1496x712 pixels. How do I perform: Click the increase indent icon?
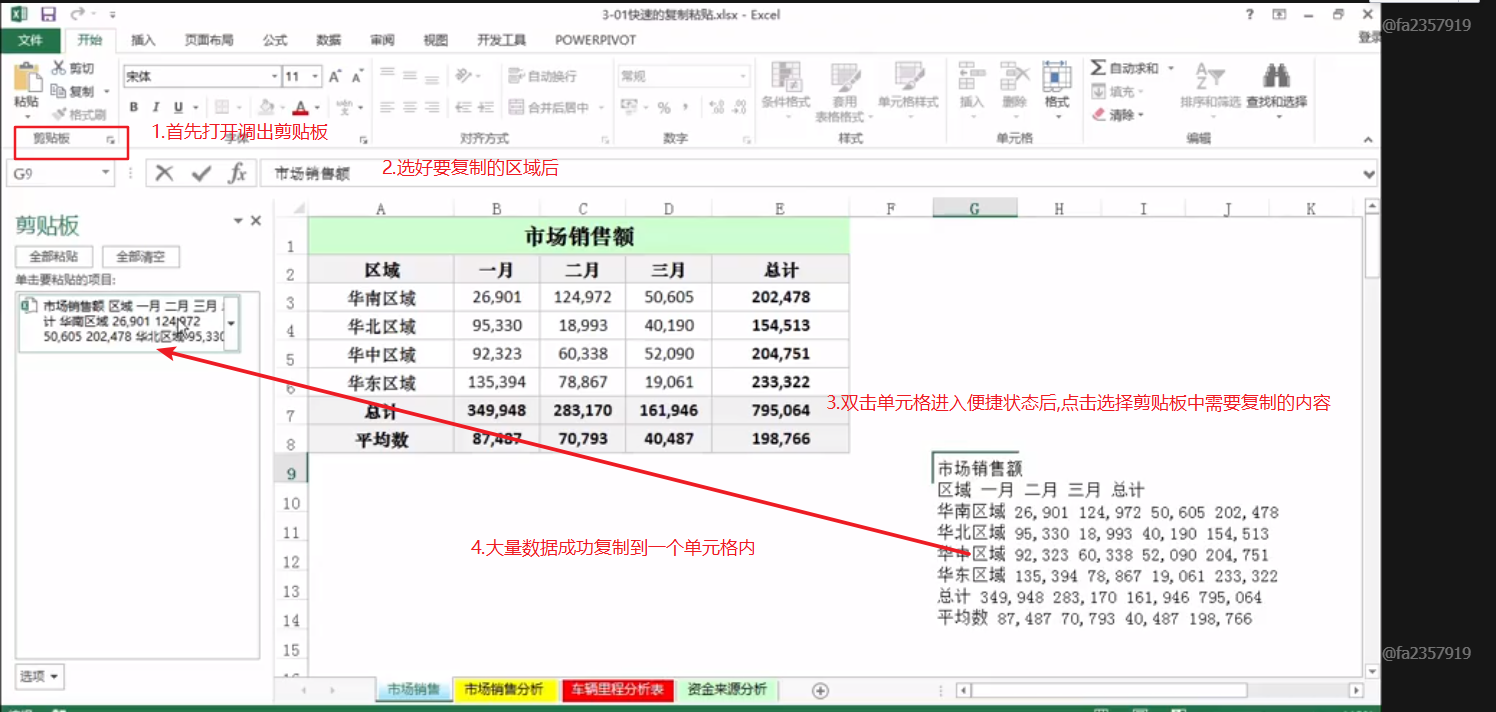tap(485, 108)
